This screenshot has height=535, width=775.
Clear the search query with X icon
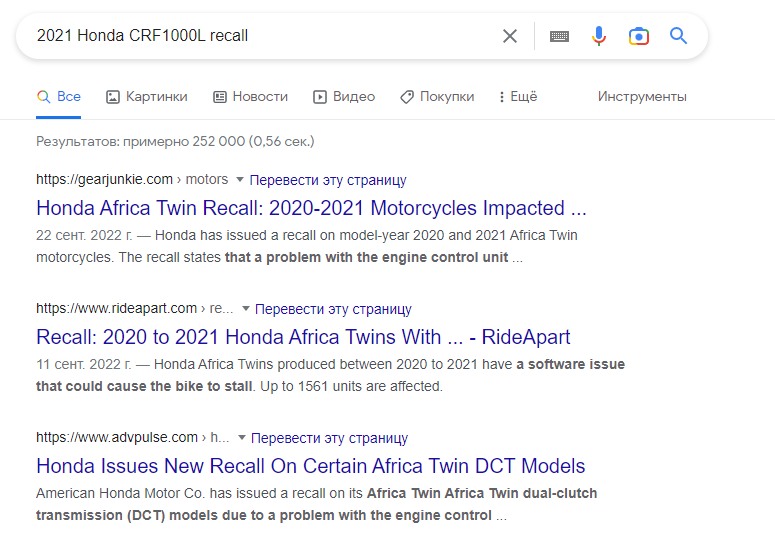coord(510,36)
